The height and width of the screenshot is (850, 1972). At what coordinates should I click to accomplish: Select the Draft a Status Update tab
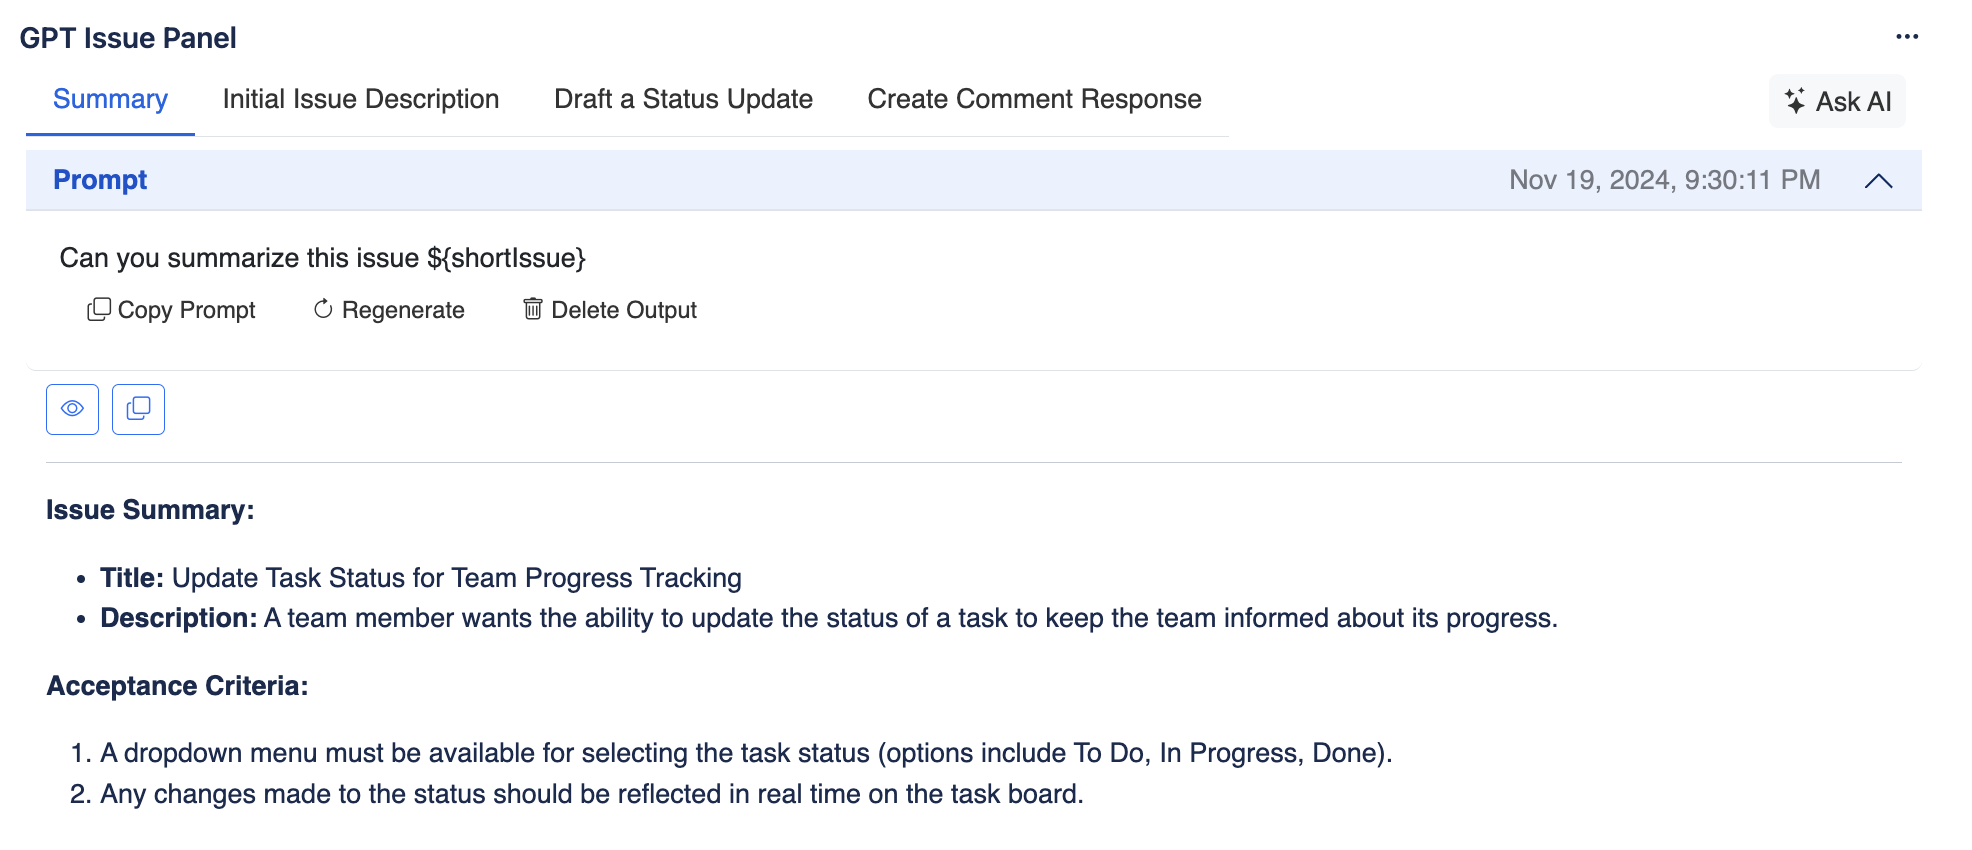(x=683, y=100)
